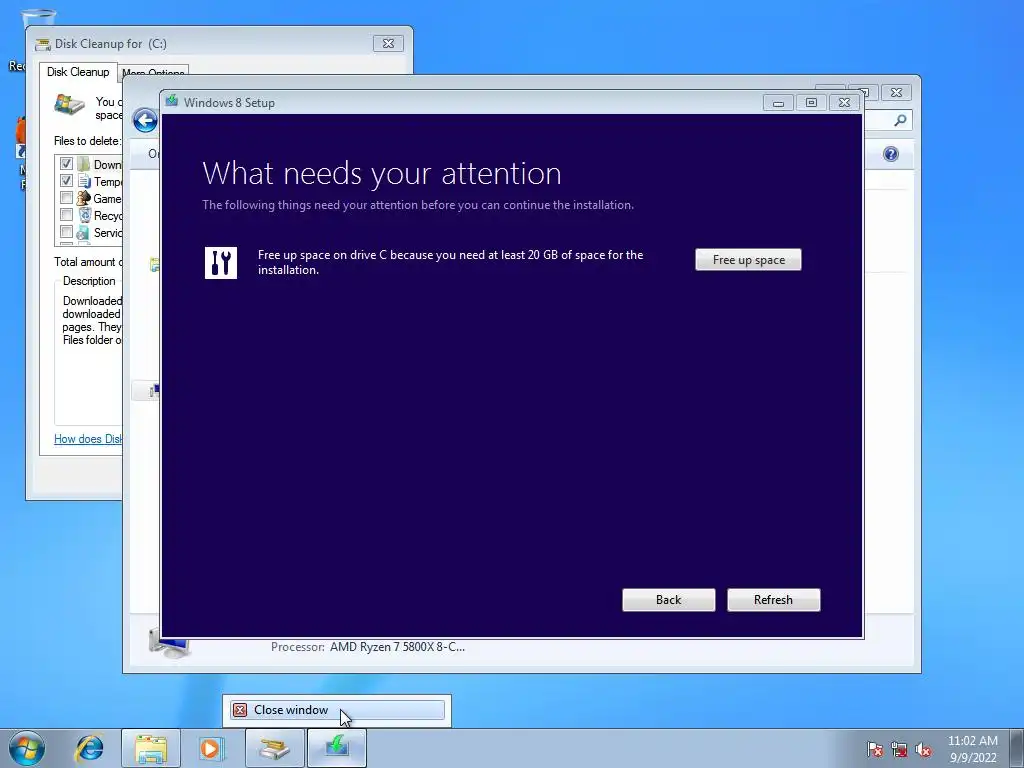Viewport: 1024px width, 768px height.
Task: Close the Disk Cleanup dialog
Action: click(x=388, y=43)
